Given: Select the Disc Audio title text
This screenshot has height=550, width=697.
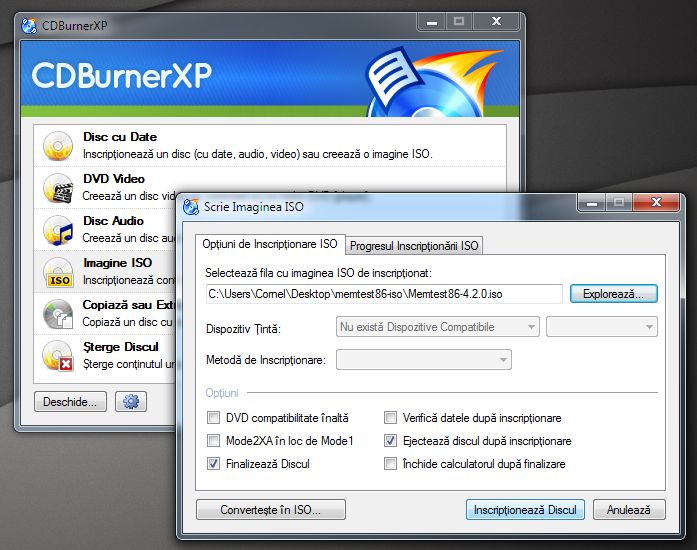Looking at the screenshot, I should point(113,221).
